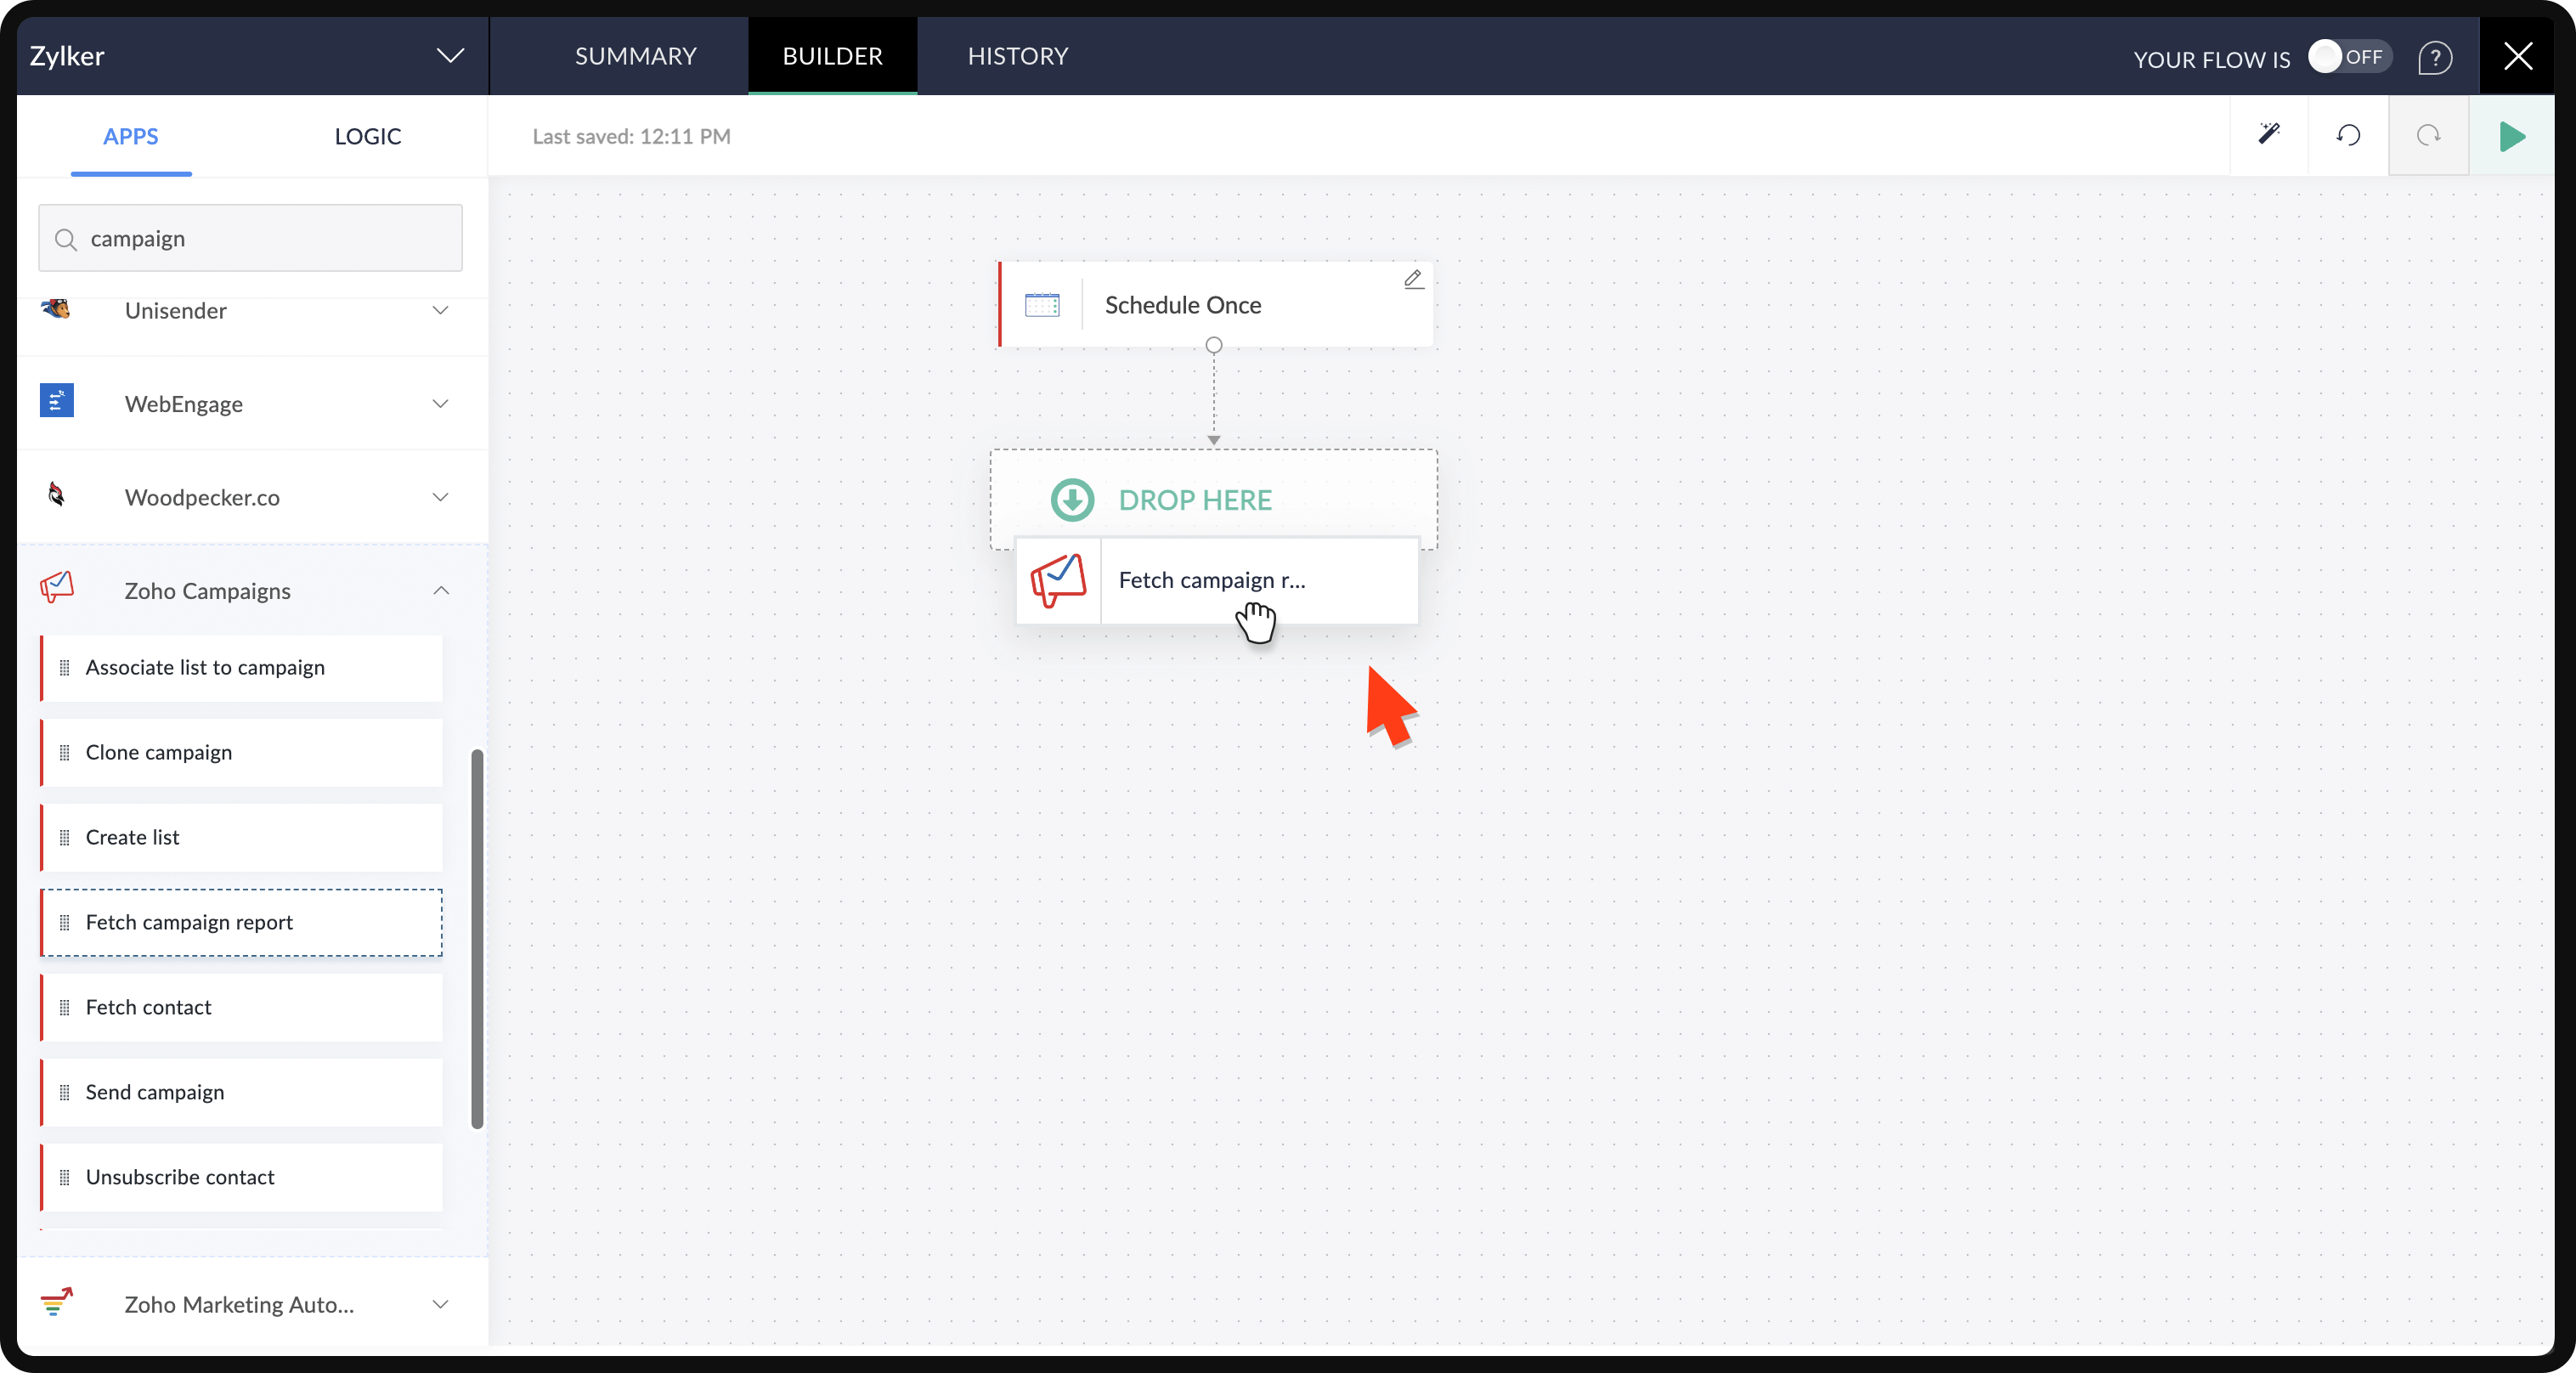Click the Schedule Once calendar icon
Image resolution: width=2576 pixels, height=1373 pixels.
[x=1042, y=305]
